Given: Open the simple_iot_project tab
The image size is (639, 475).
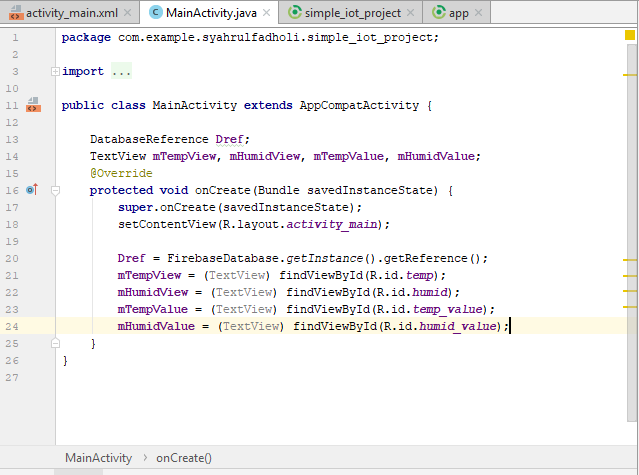Looking at the screenshot, I should point(351,13).
